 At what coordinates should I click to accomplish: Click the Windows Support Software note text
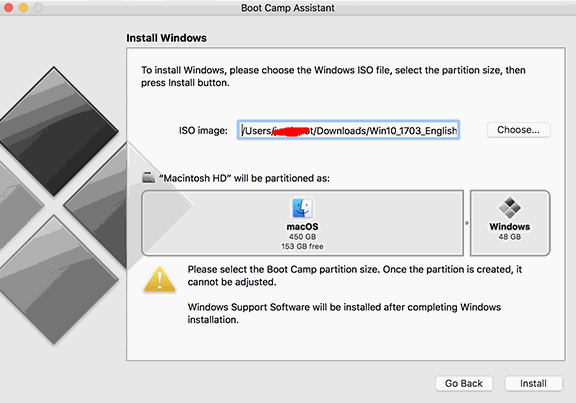coord(344,313)
